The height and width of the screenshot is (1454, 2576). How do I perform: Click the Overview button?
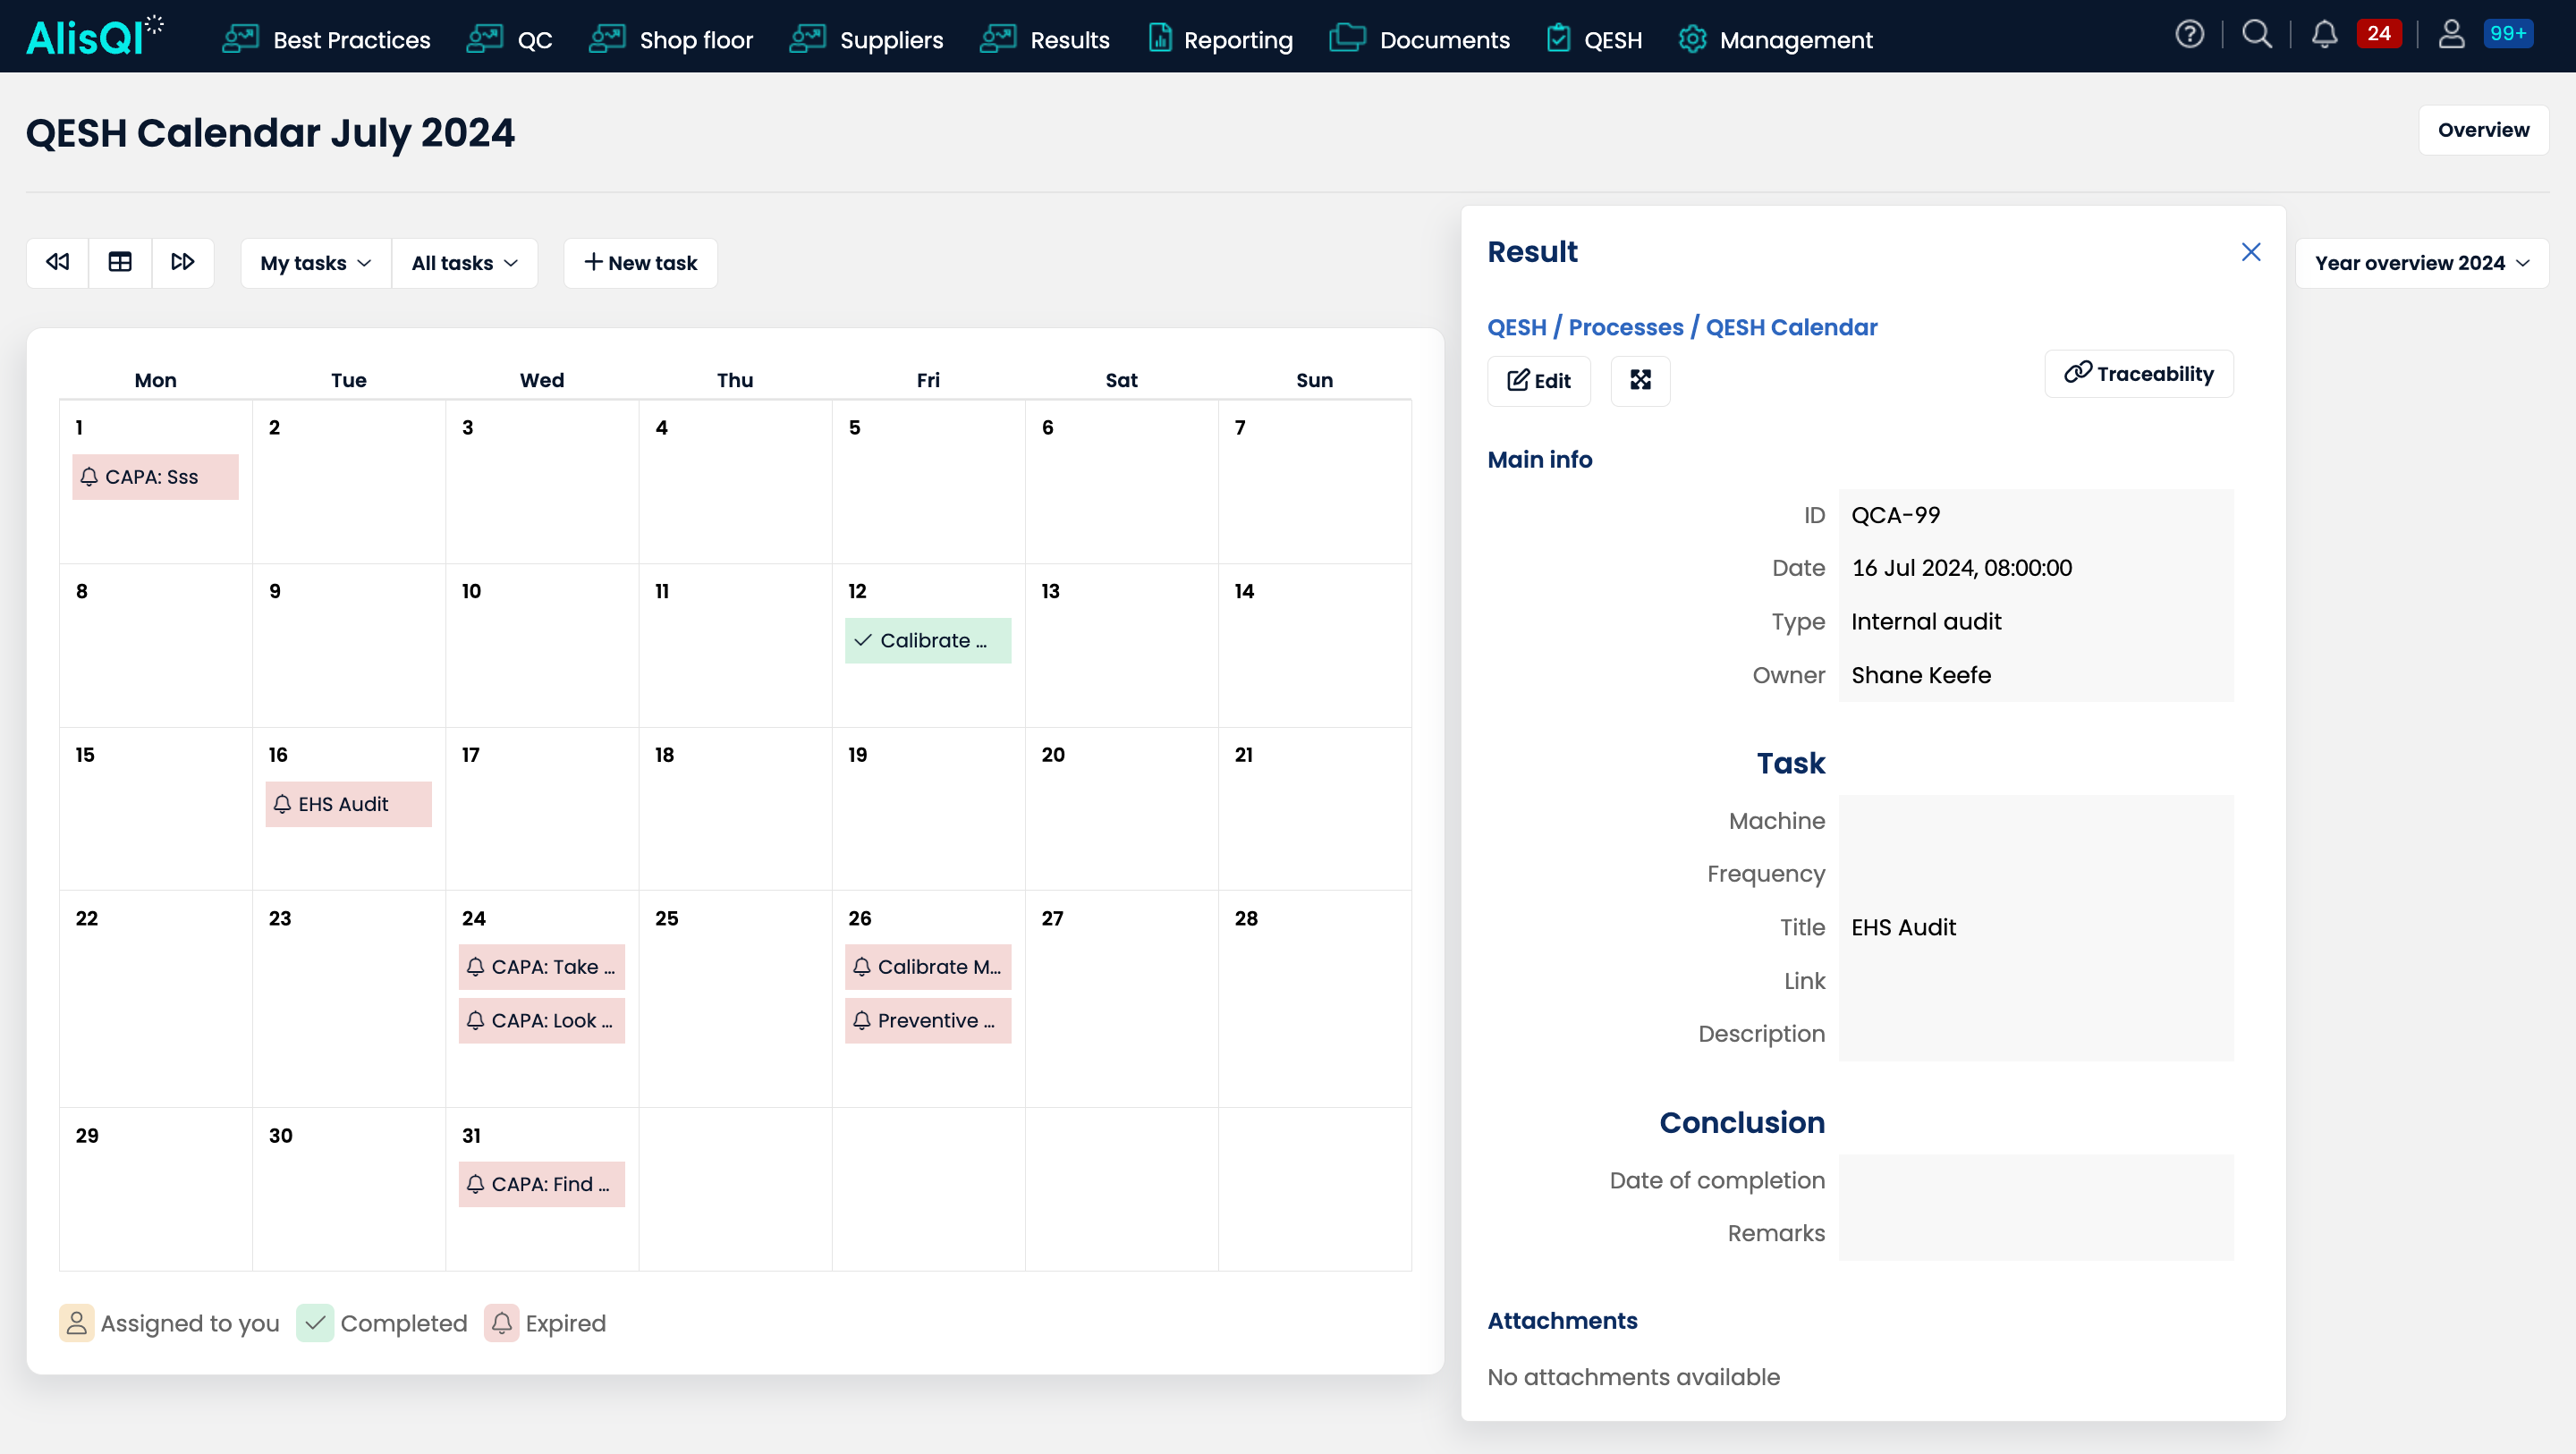pos(2483,130)
